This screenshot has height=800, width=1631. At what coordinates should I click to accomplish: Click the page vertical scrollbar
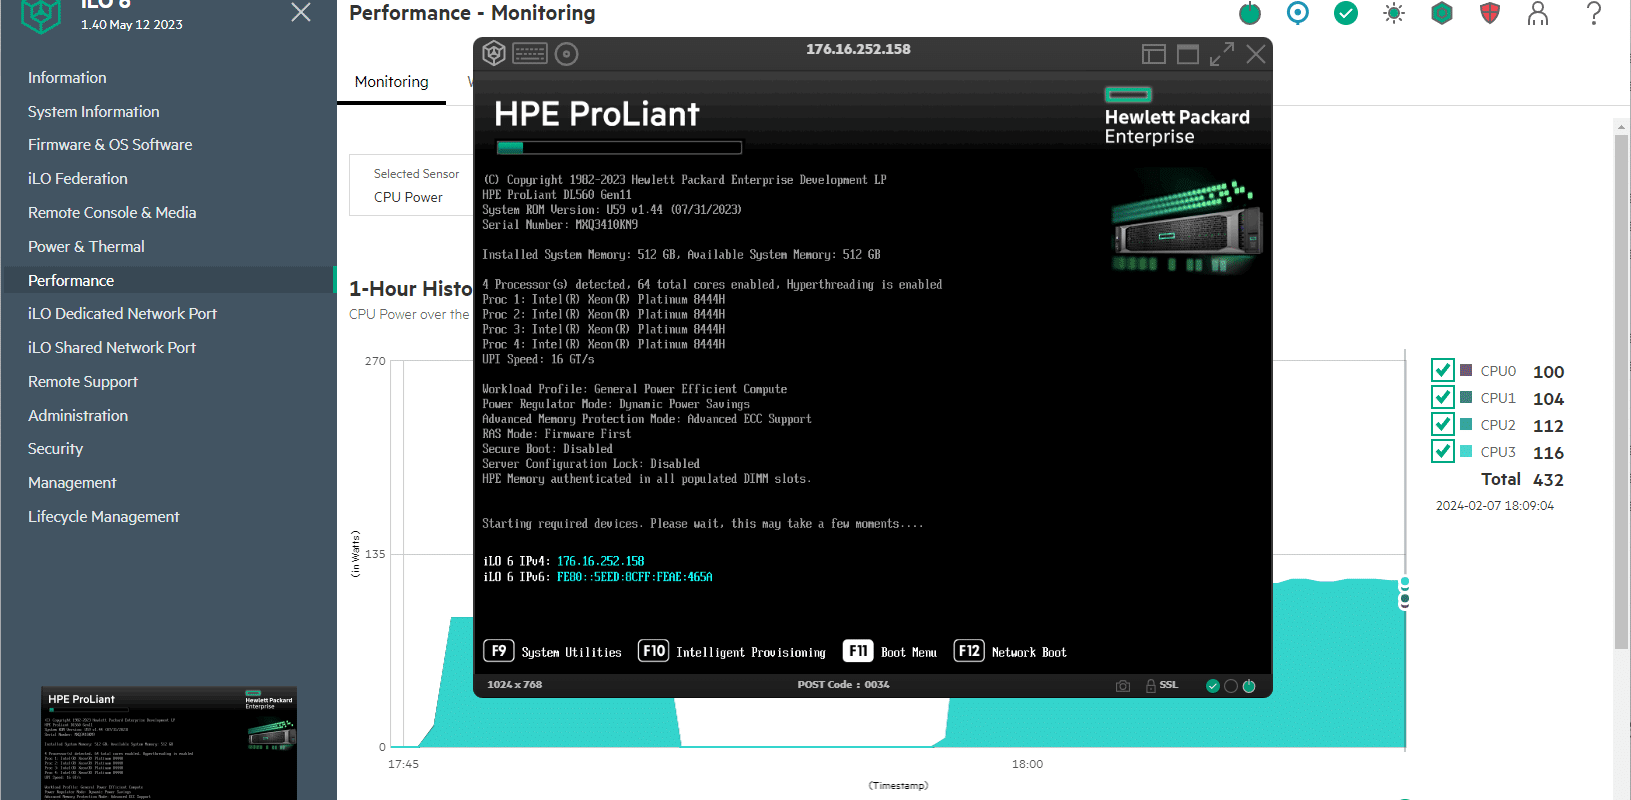[x=1621, y=390]
